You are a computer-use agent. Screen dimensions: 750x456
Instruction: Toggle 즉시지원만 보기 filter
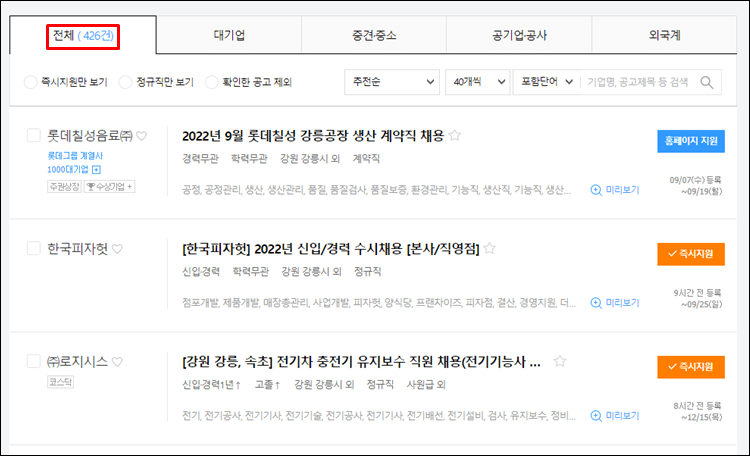tap(30, 82)
